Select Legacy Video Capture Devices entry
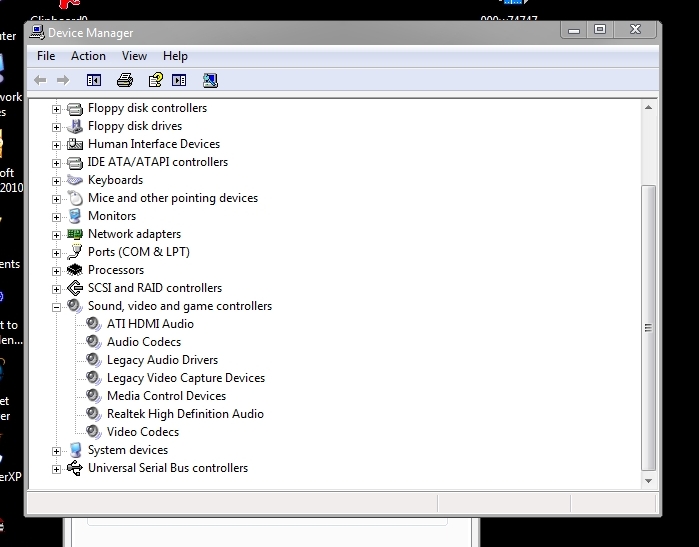The width and height of the screenshot is (699, 547). [x=186, y=378]
